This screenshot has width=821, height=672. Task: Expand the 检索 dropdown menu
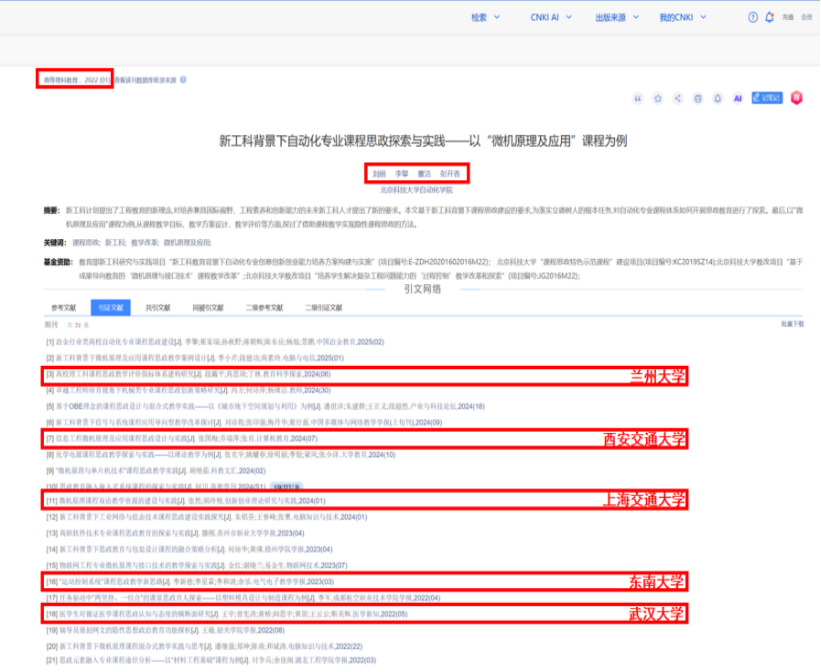click(x=485, y=17)
